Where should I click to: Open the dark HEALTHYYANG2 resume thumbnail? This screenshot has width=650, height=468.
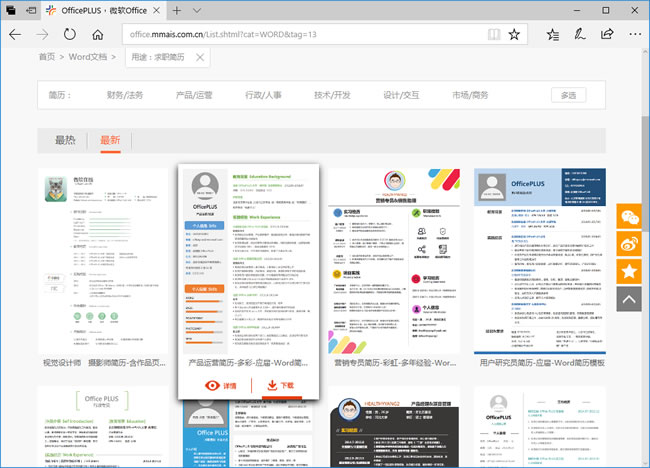pos(394,429)
